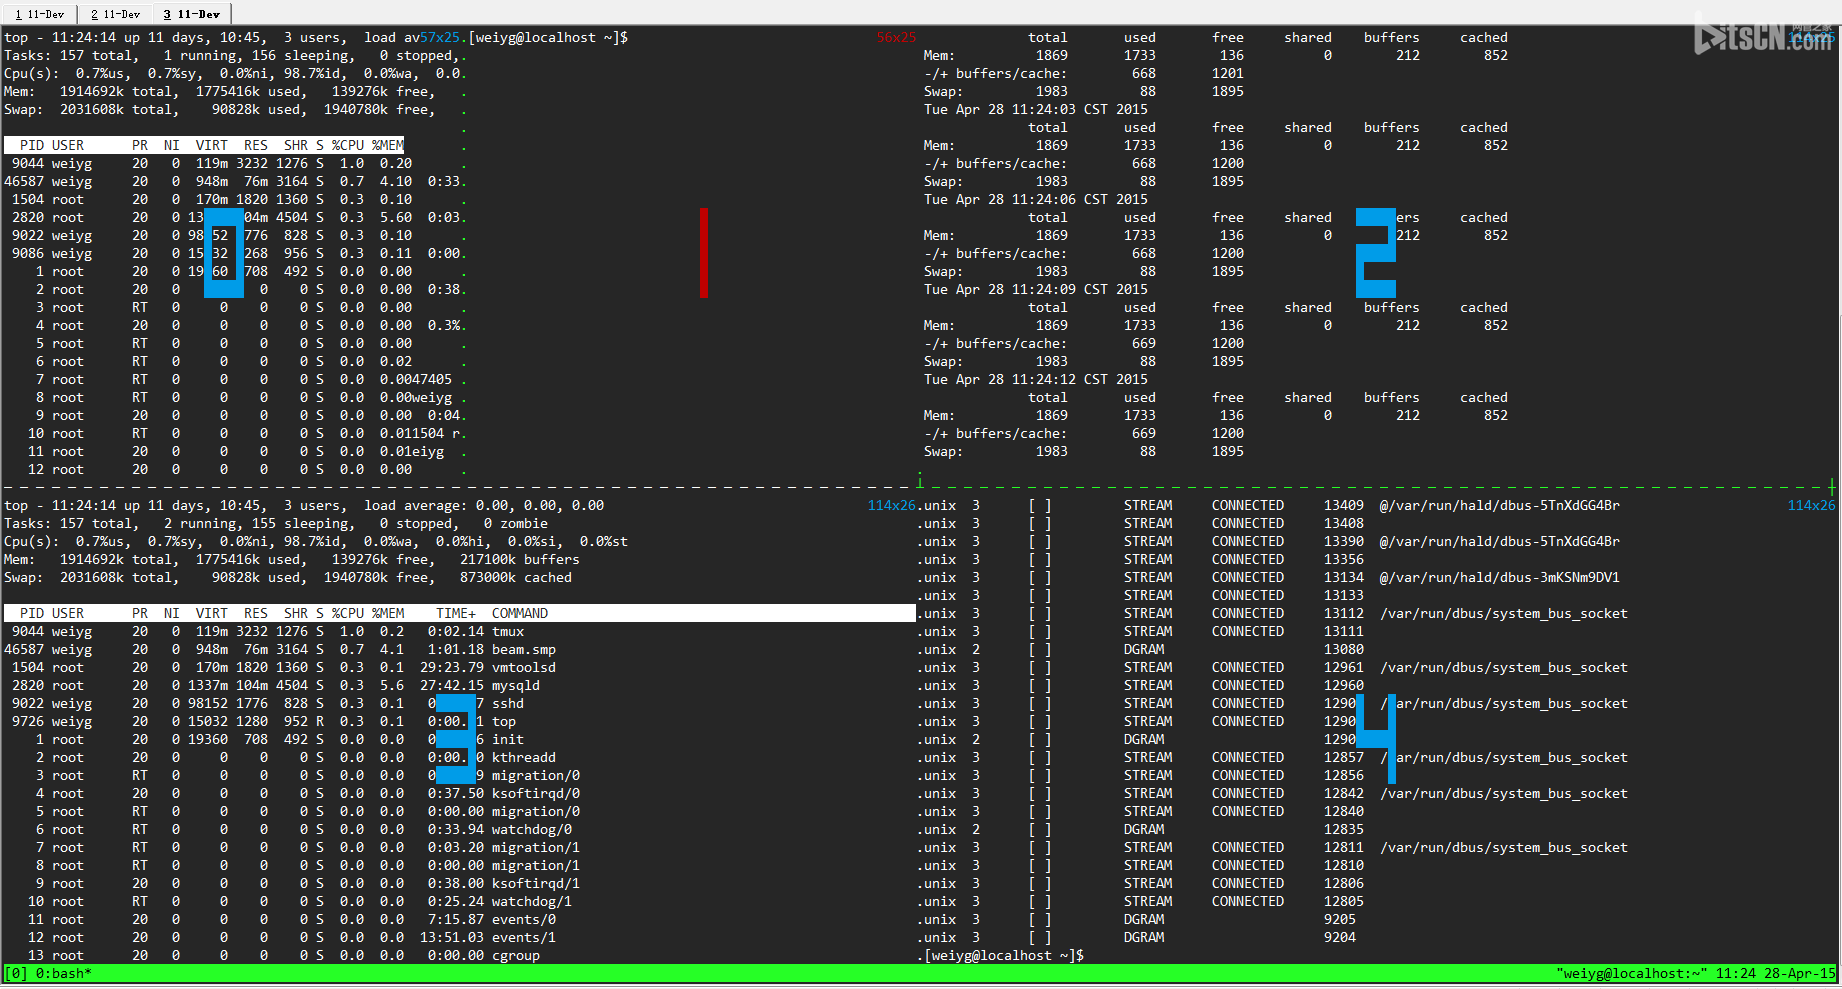Click the beam.smp command in top output

[x=524, y=650]
